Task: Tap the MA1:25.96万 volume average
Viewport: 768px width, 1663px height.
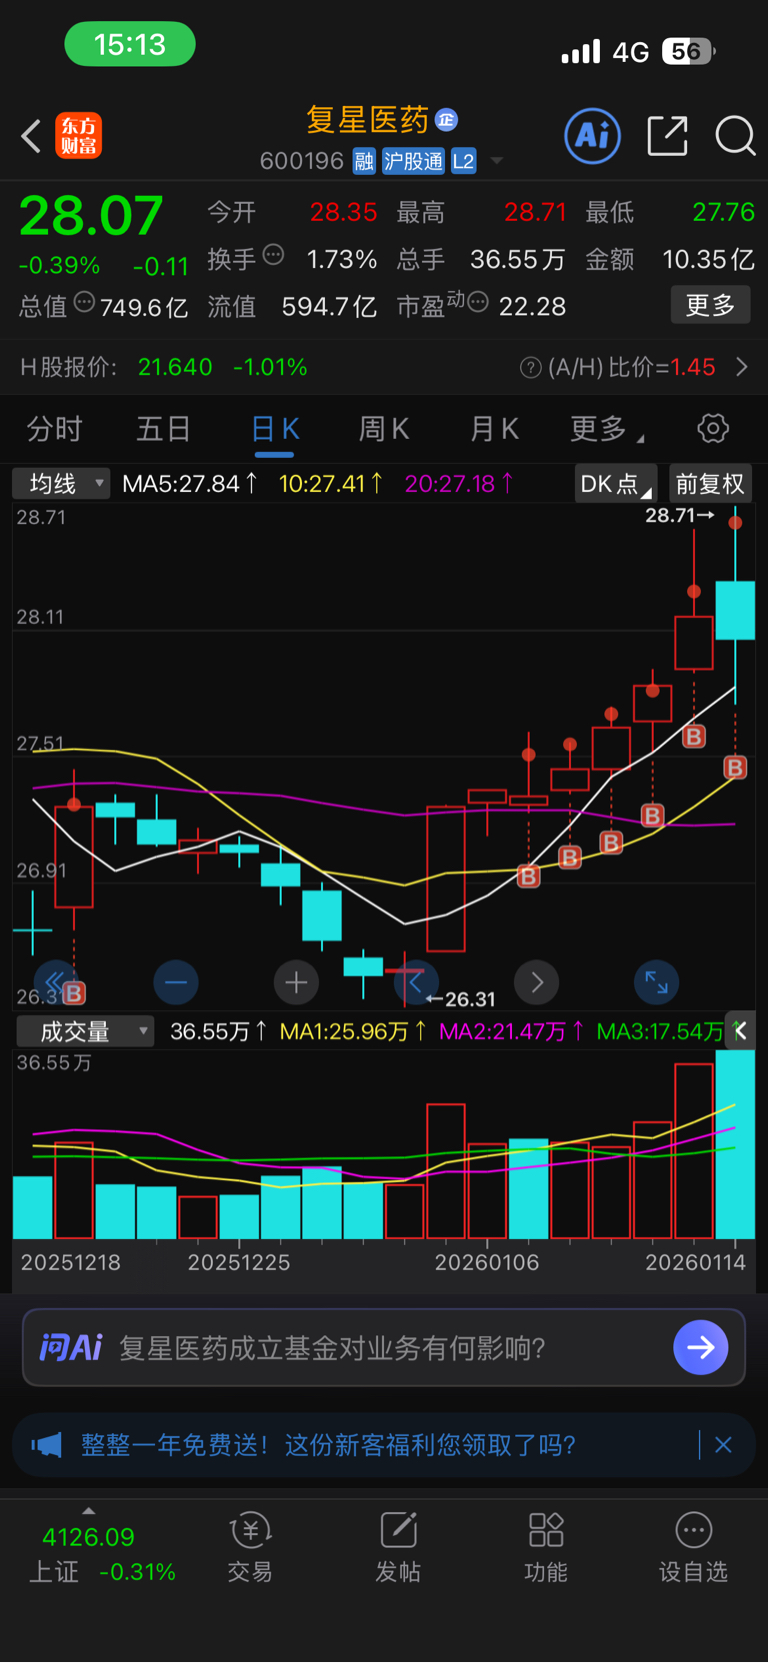Action: 353,1031
